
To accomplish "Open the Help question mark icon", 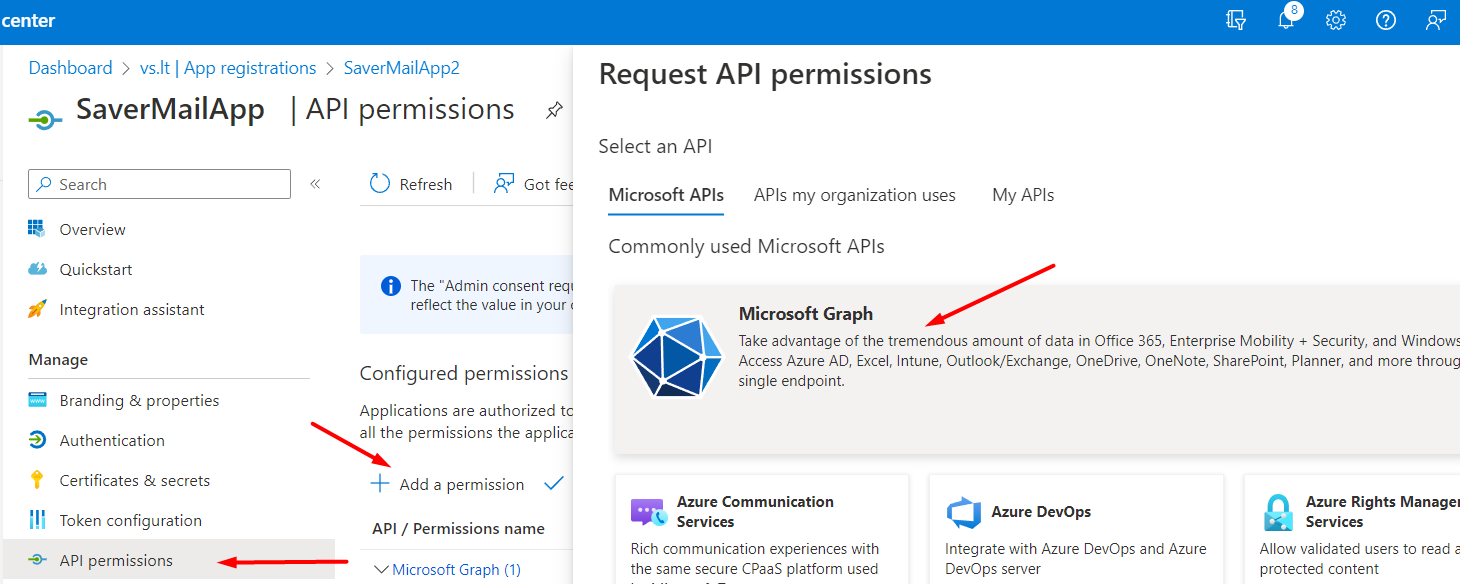I will tap(1386, 20).
